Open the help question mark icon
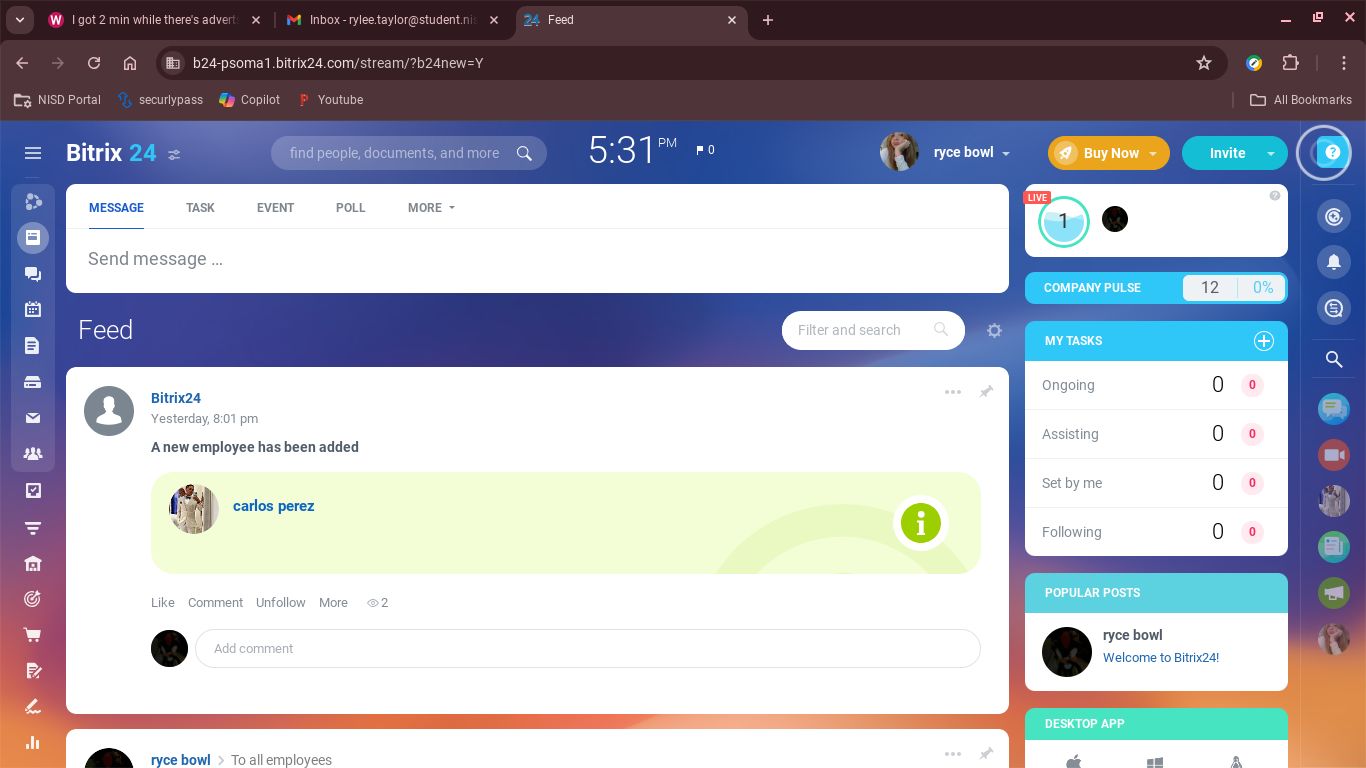 [1331, 153]
